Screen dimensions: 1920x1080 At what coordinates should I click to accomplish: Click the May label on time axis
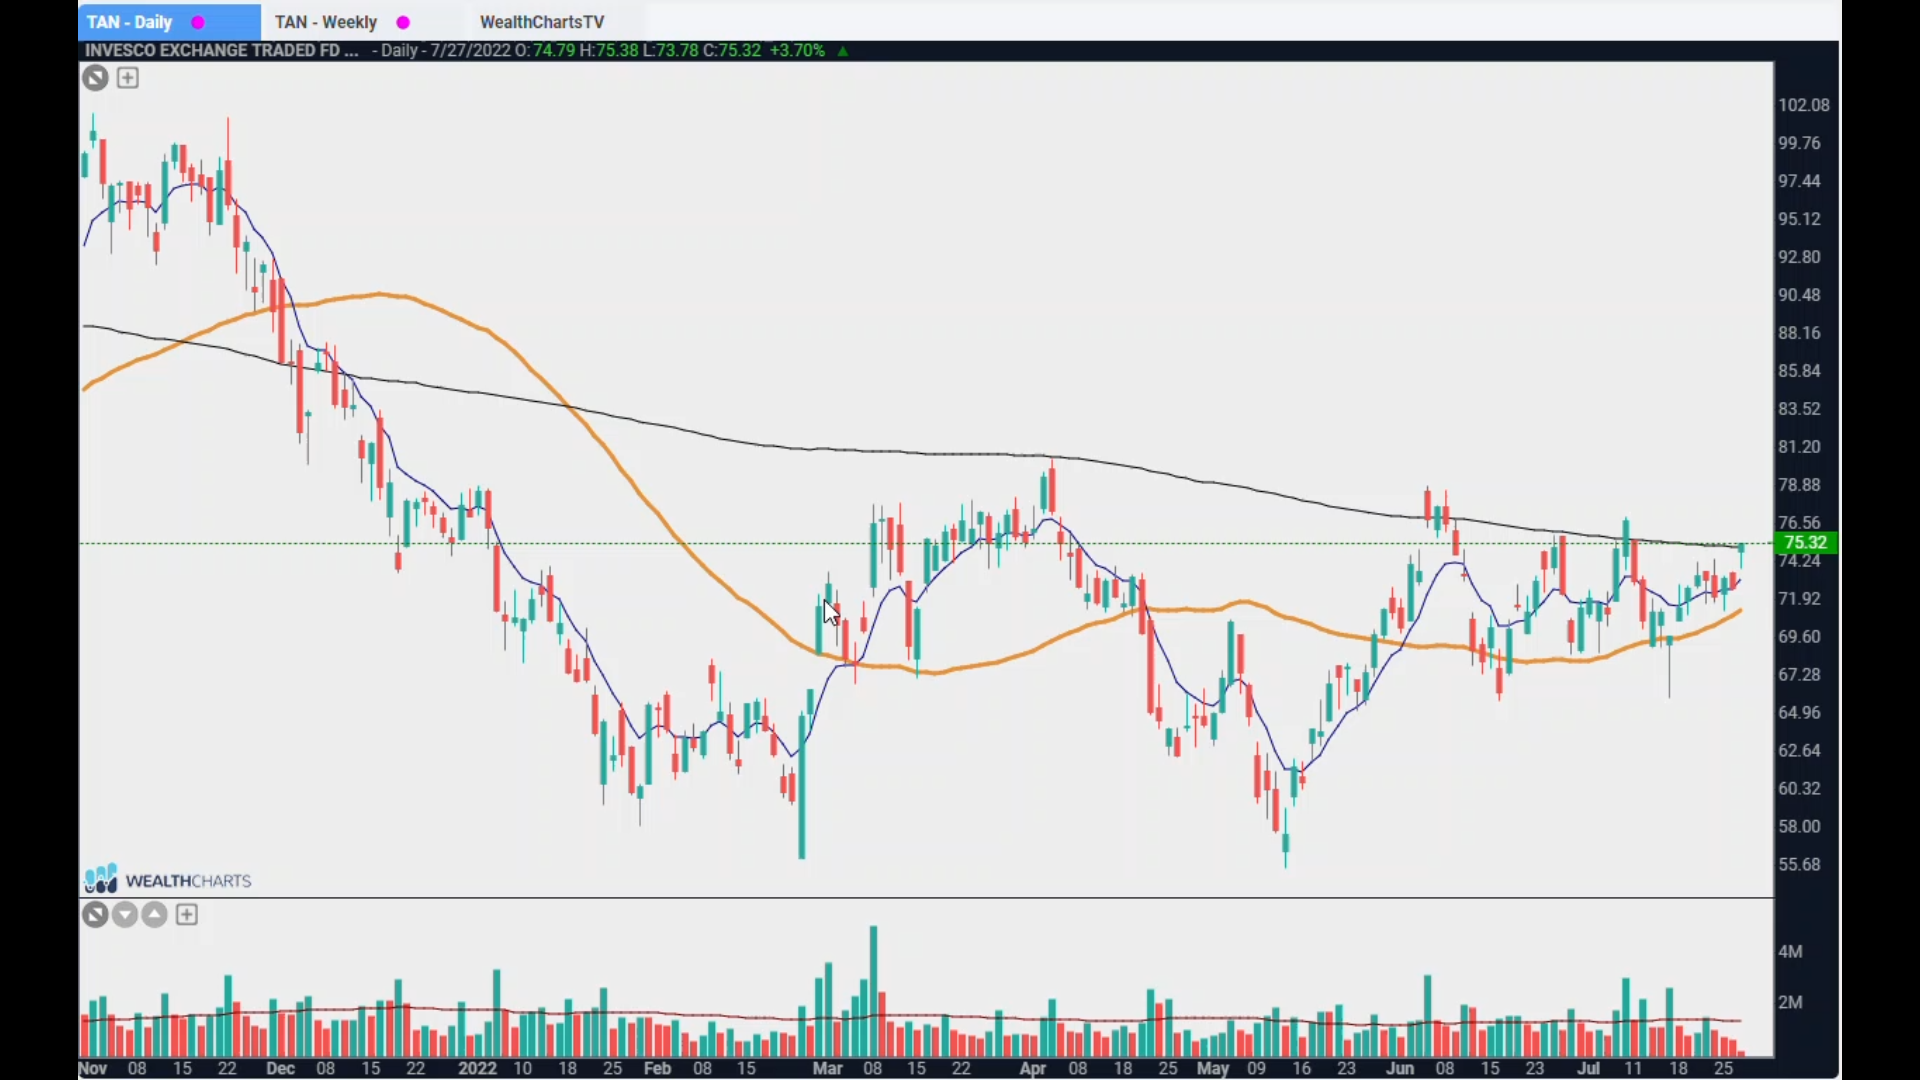(1213, 1069)
